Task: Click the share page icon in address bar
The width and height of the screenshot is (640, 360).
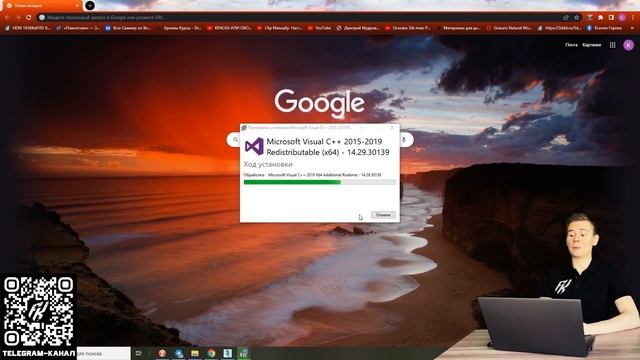Action: pos(566,18)
